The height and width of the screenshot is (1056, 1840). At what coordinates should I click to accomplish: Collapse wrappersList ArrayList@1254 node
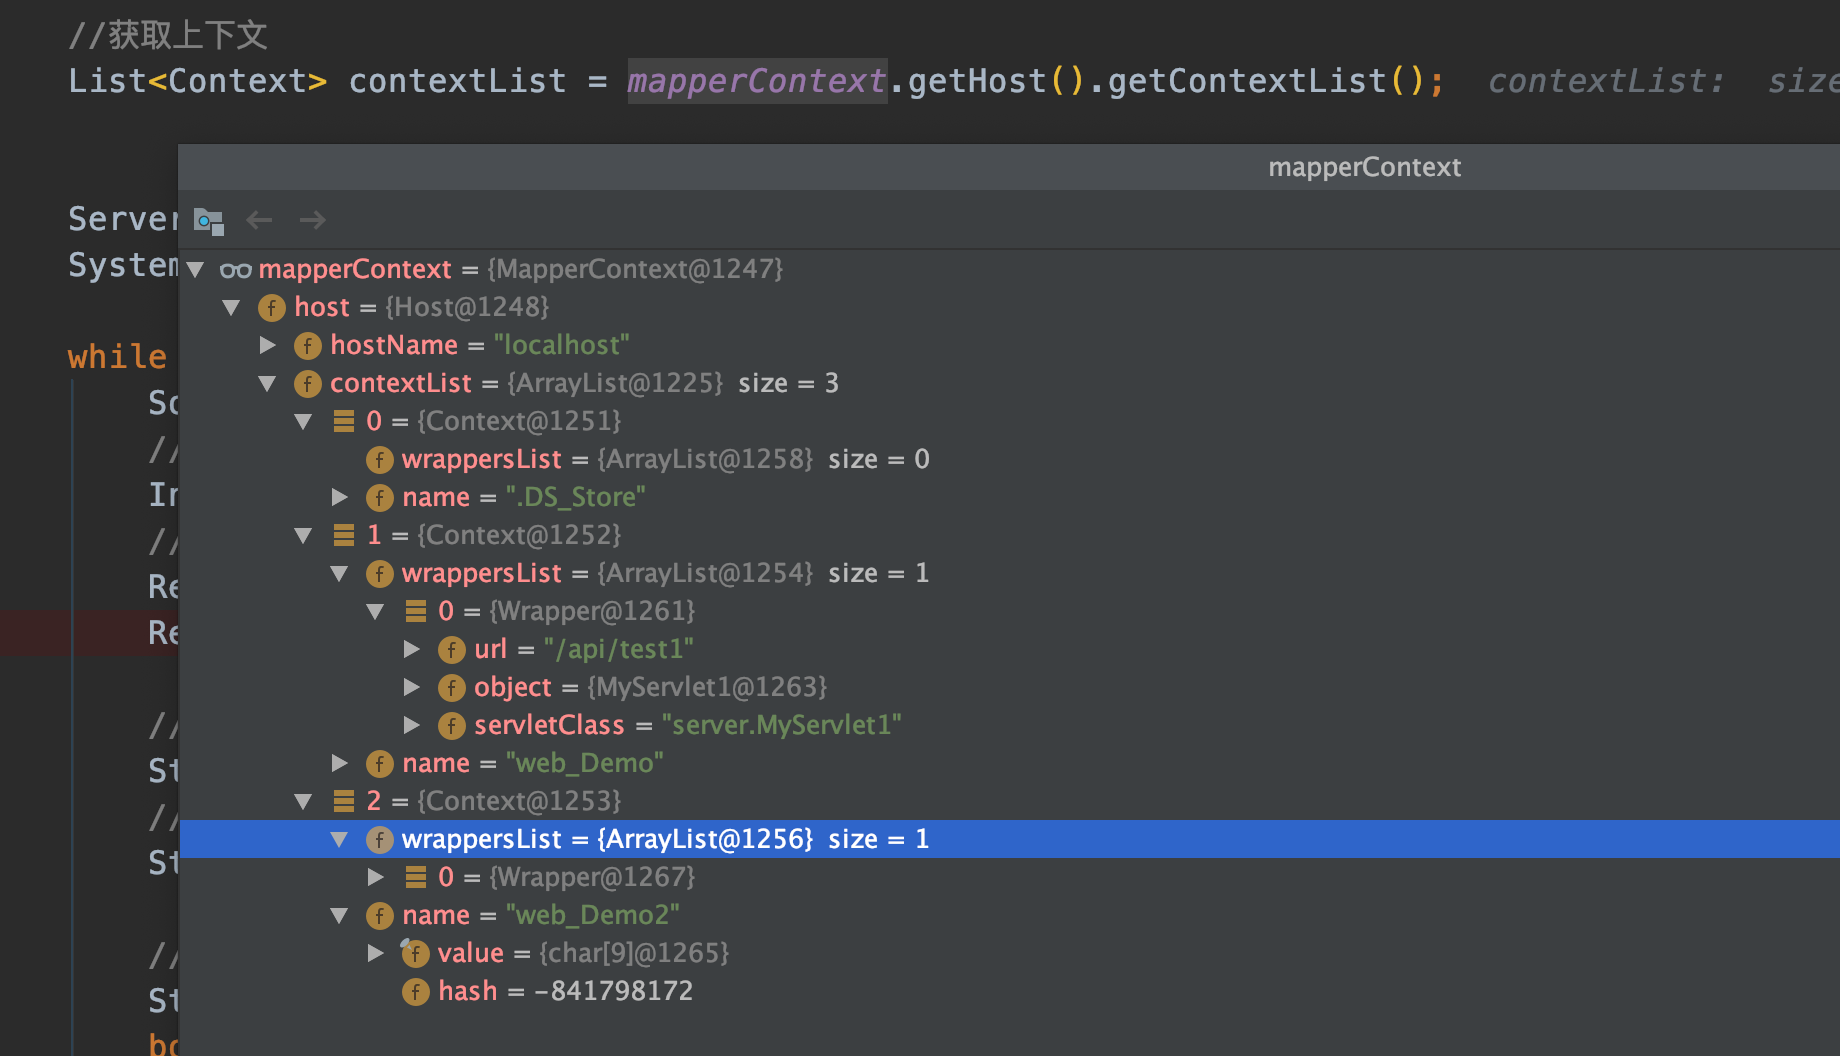(340, 573)
